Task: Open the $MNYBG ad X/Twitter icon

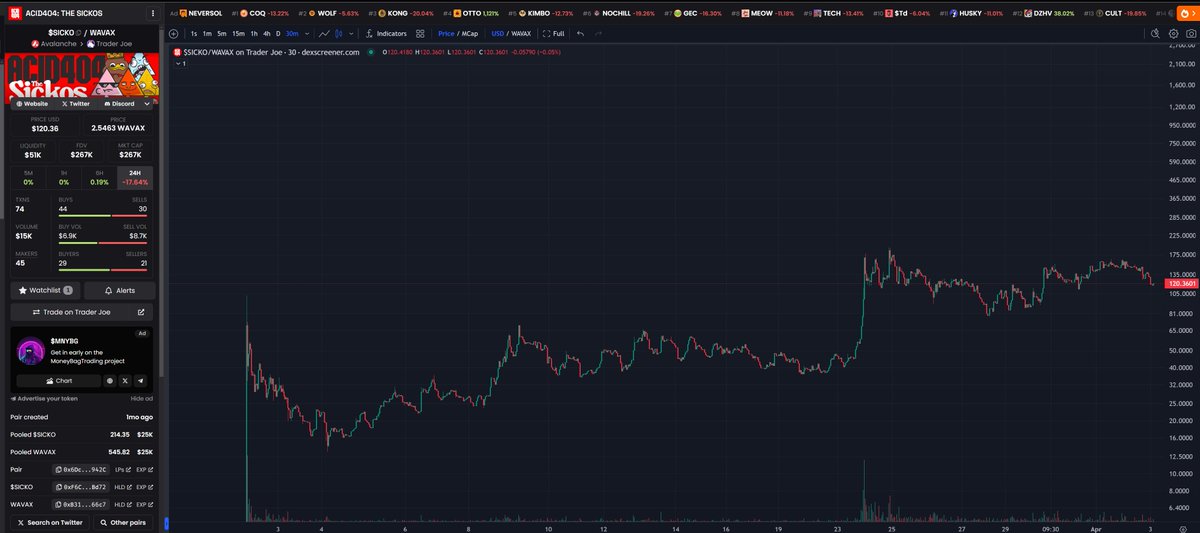Action: click(x=125, y=381)
